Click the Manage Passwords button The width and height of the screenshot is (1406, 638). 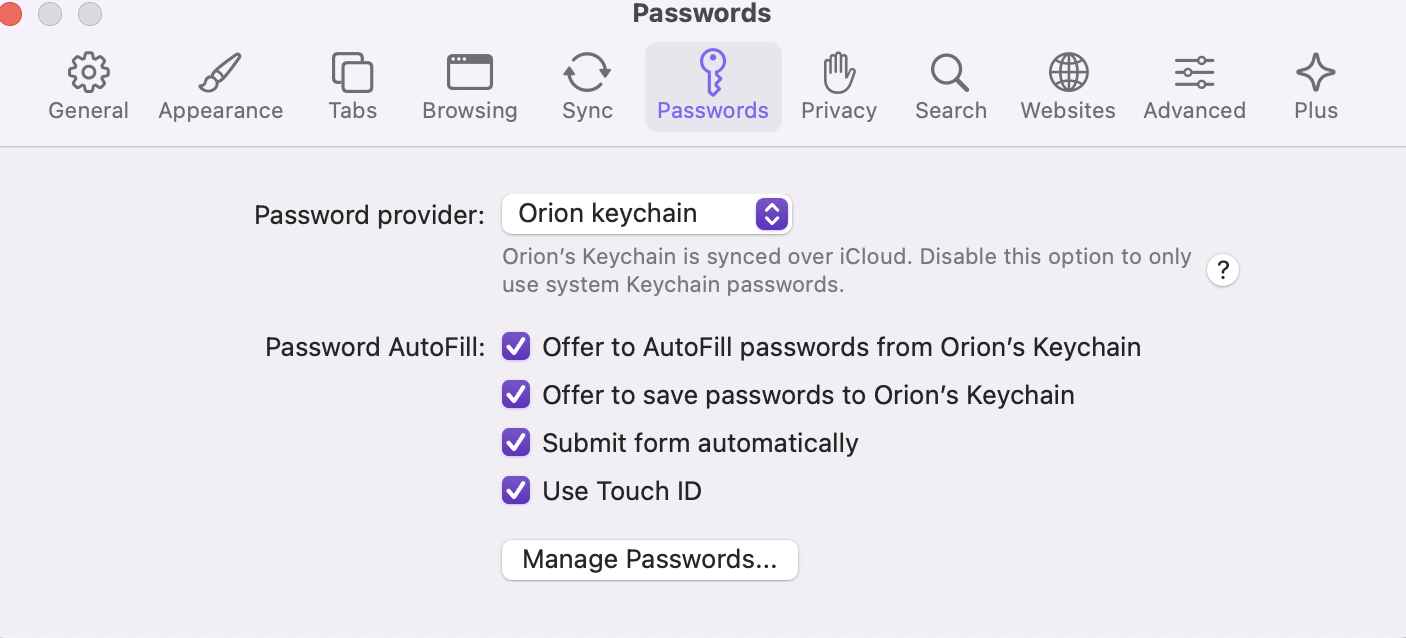649,560
